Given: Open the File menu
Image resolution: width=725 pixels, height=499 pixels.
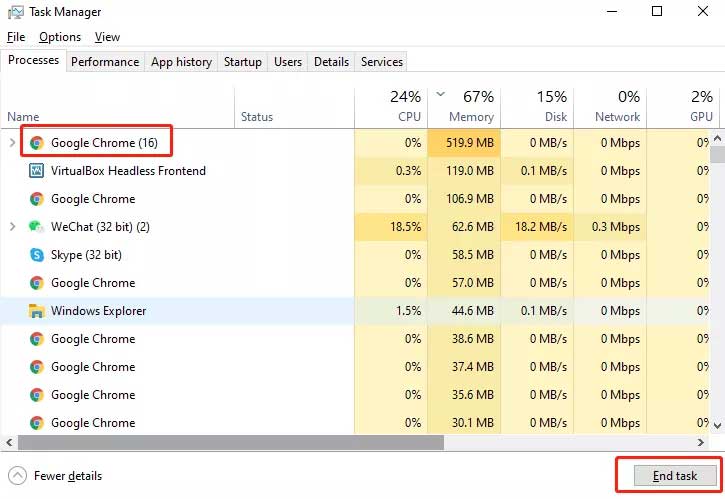Looking at the screenshot, I should (16, 37).
